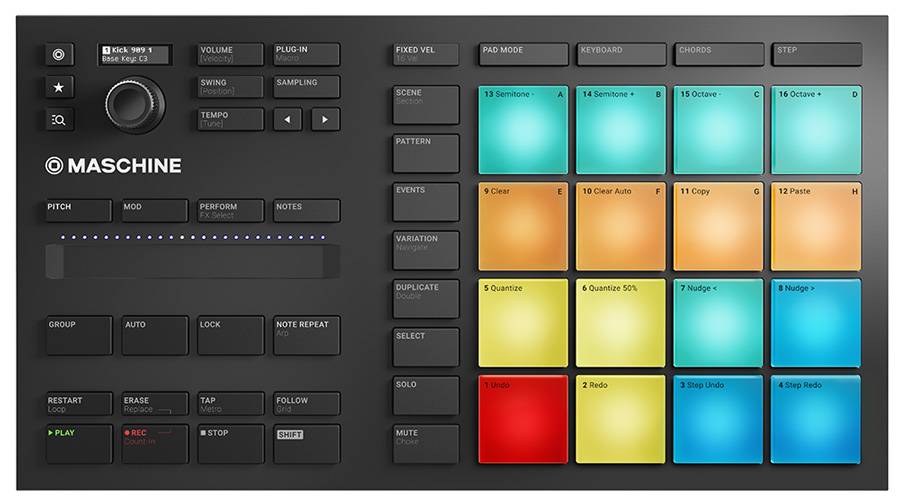Toggle the FOLLOW button
The width and height of the screenshot is (900, 502).
307,404
